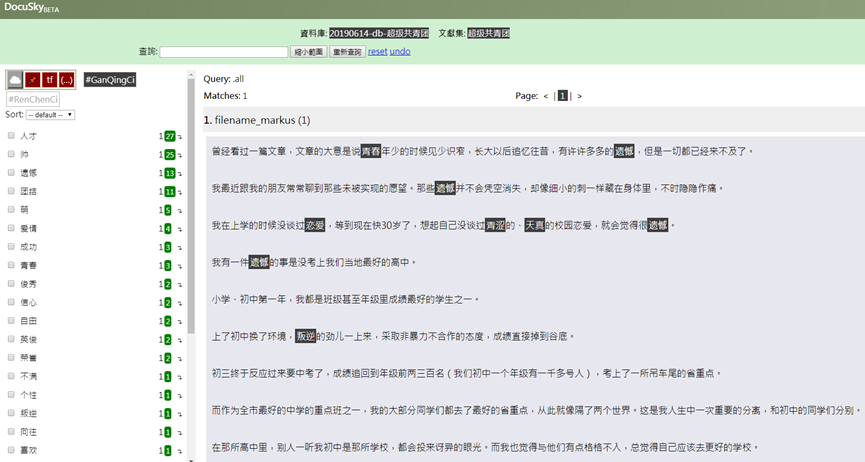Open the Sort default dropdown
865x462 pixels.
(52, 115)
